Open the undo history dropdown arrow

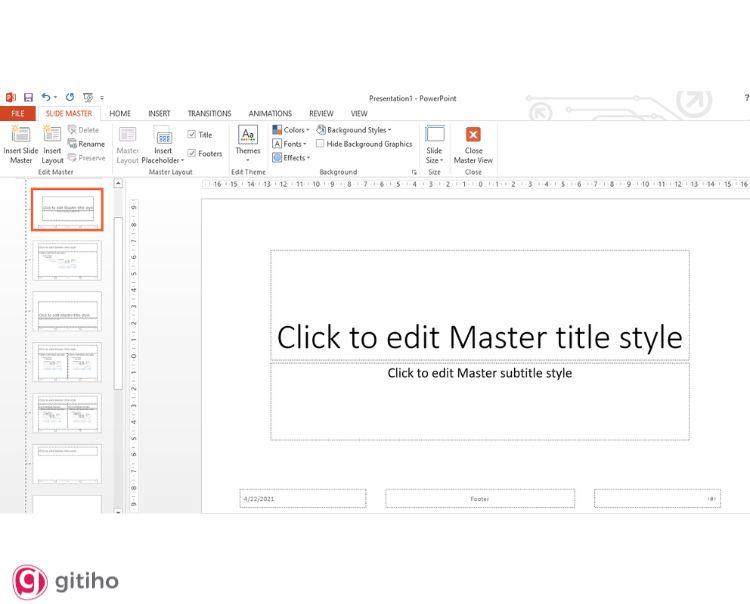click(55, 98)
